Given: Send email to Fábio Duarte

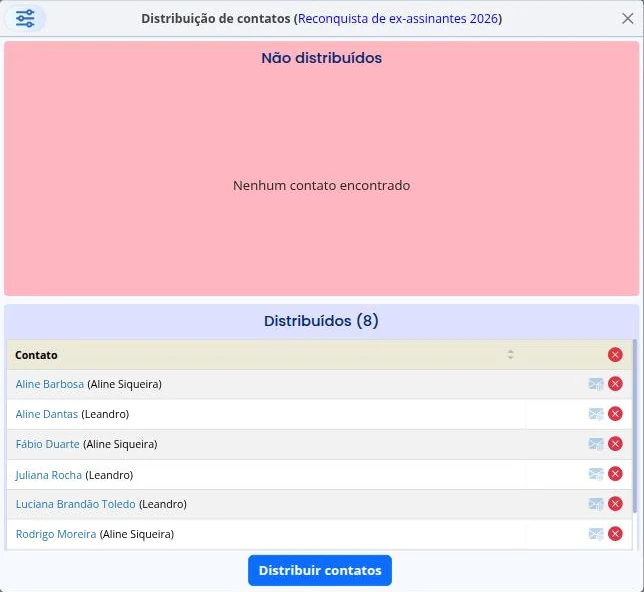Looking at the screenshot, I should point(596,444).
